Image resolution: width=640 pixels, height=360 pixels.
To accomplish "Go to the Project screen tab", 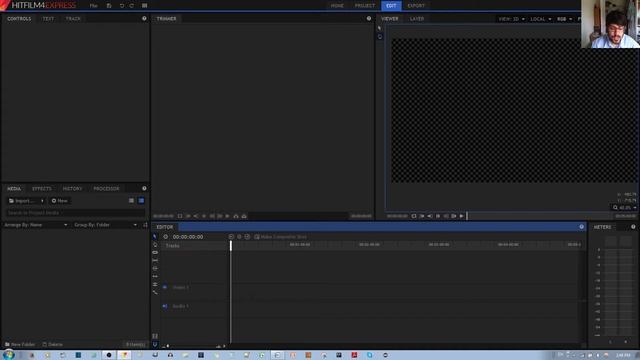I will [364, 6].
